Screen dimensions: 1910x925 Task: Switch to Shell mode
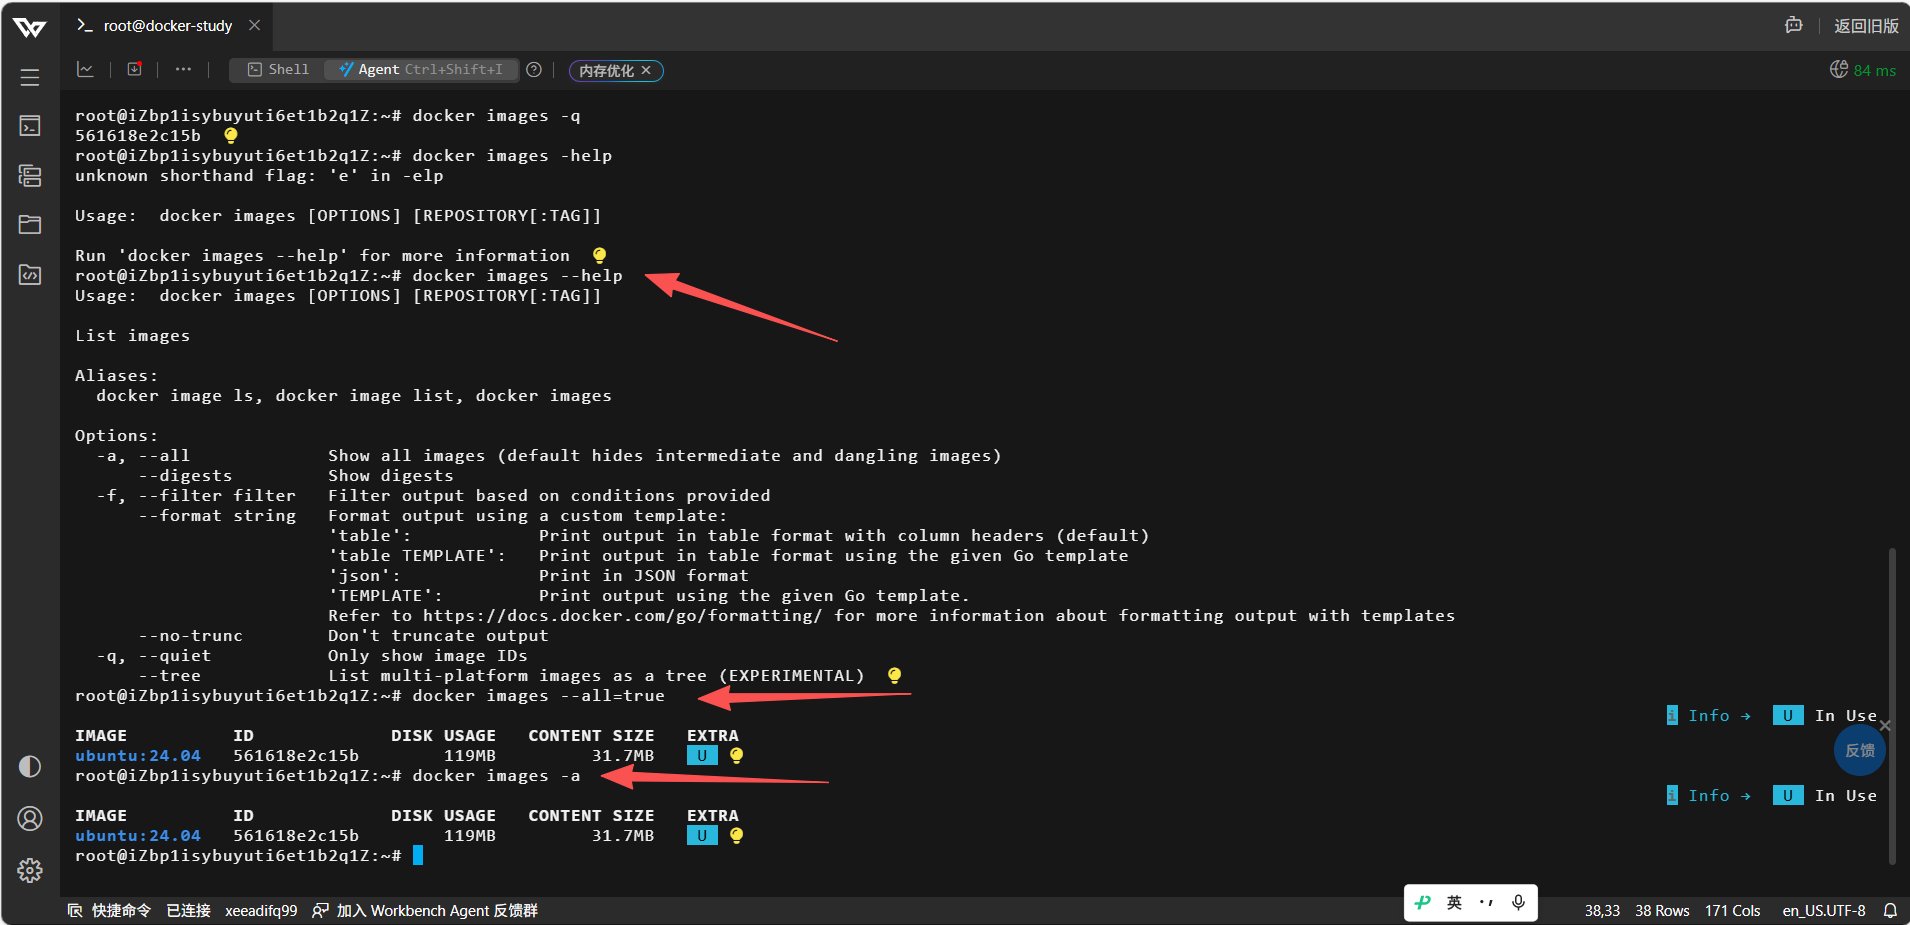click(x=279, y=69)
